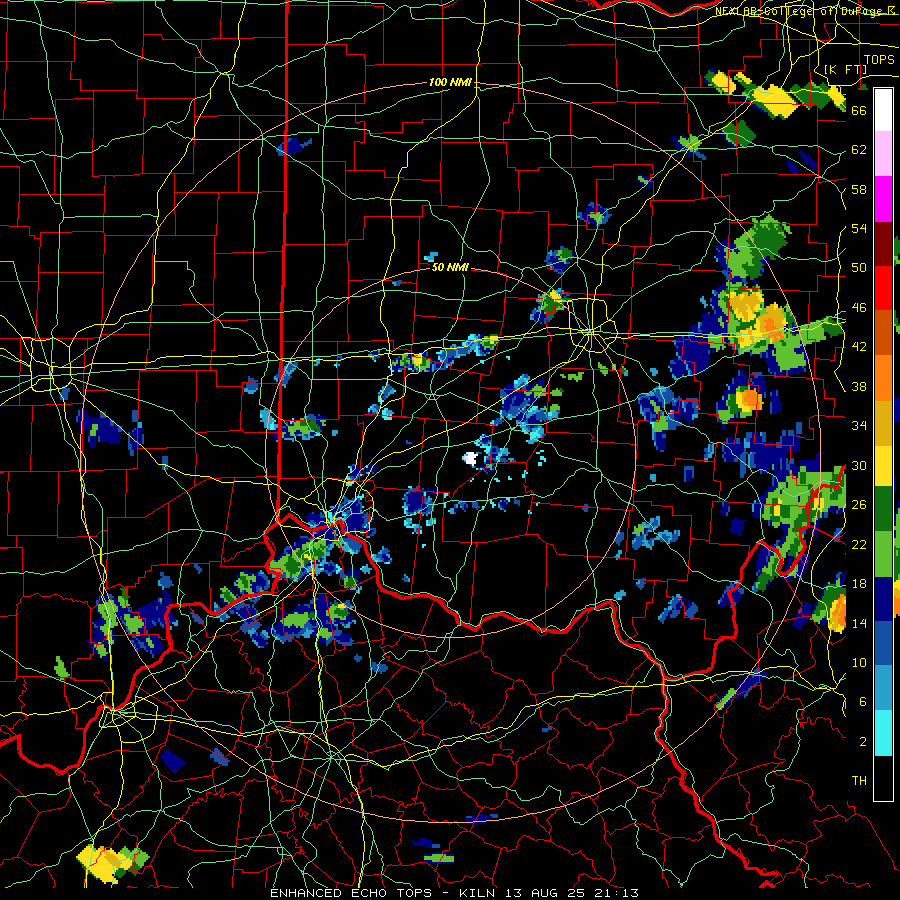Viewport: 900px width, 900px height.
Task: Click the "50 NMI" range ring label
Action: pos(450,267)
